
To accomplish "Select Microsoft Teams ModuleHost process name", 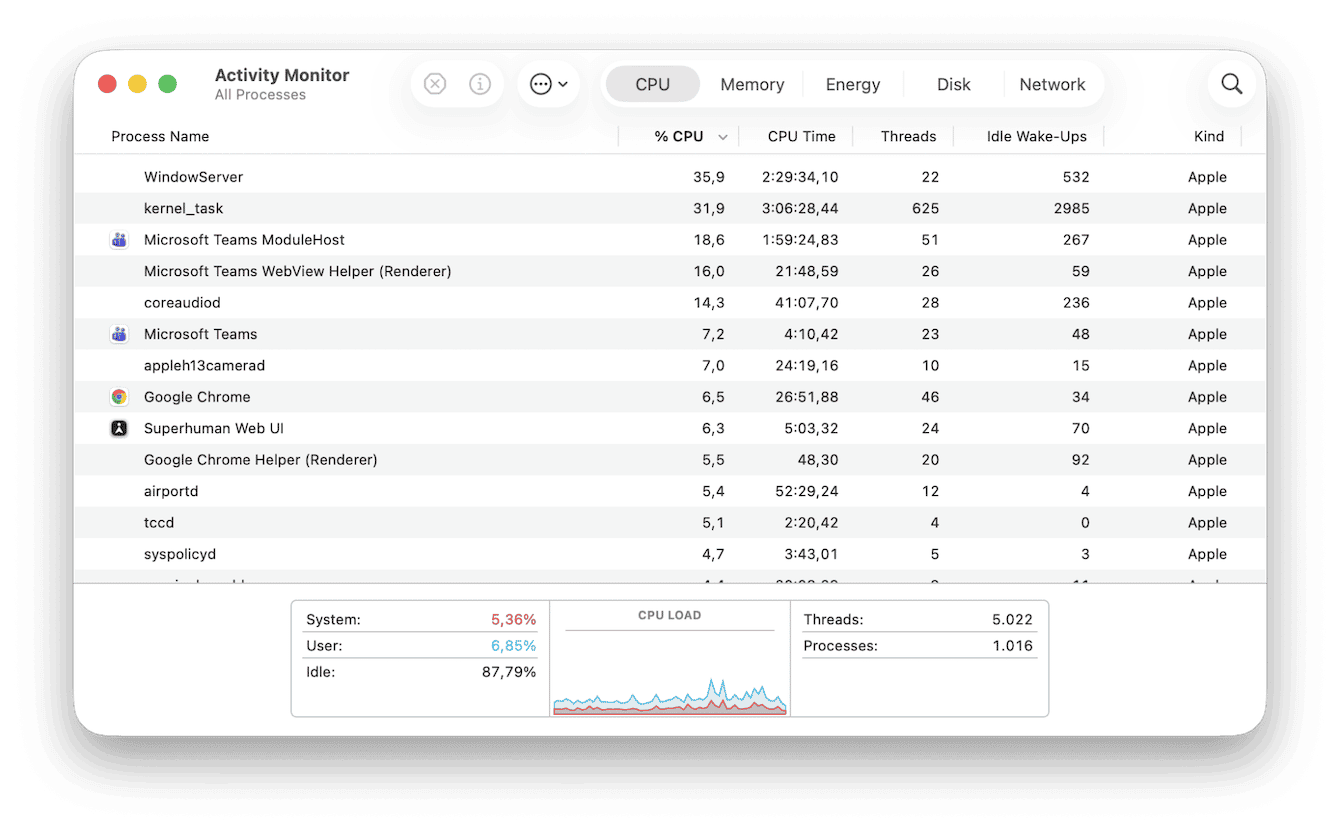I will click(244, 240).
